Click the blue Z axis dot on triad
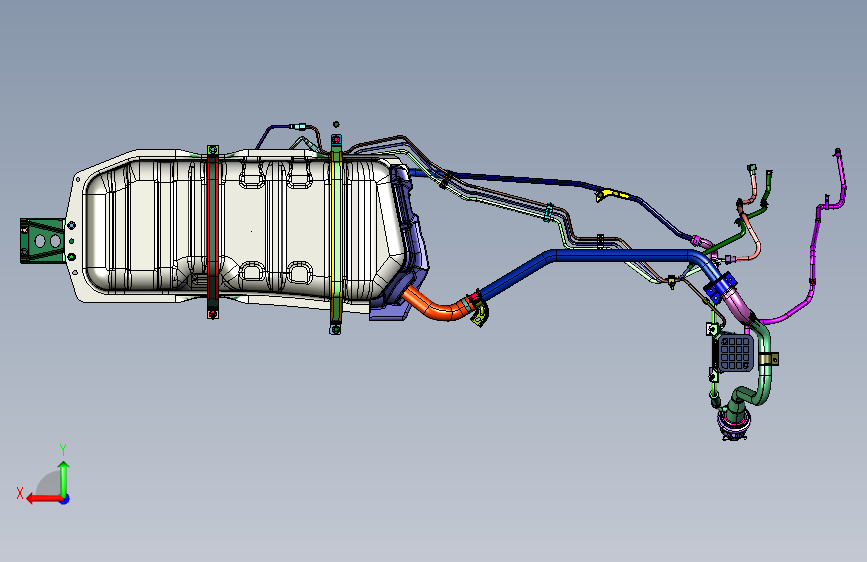This screenshot has height=562, width=867. pos(65,499)
